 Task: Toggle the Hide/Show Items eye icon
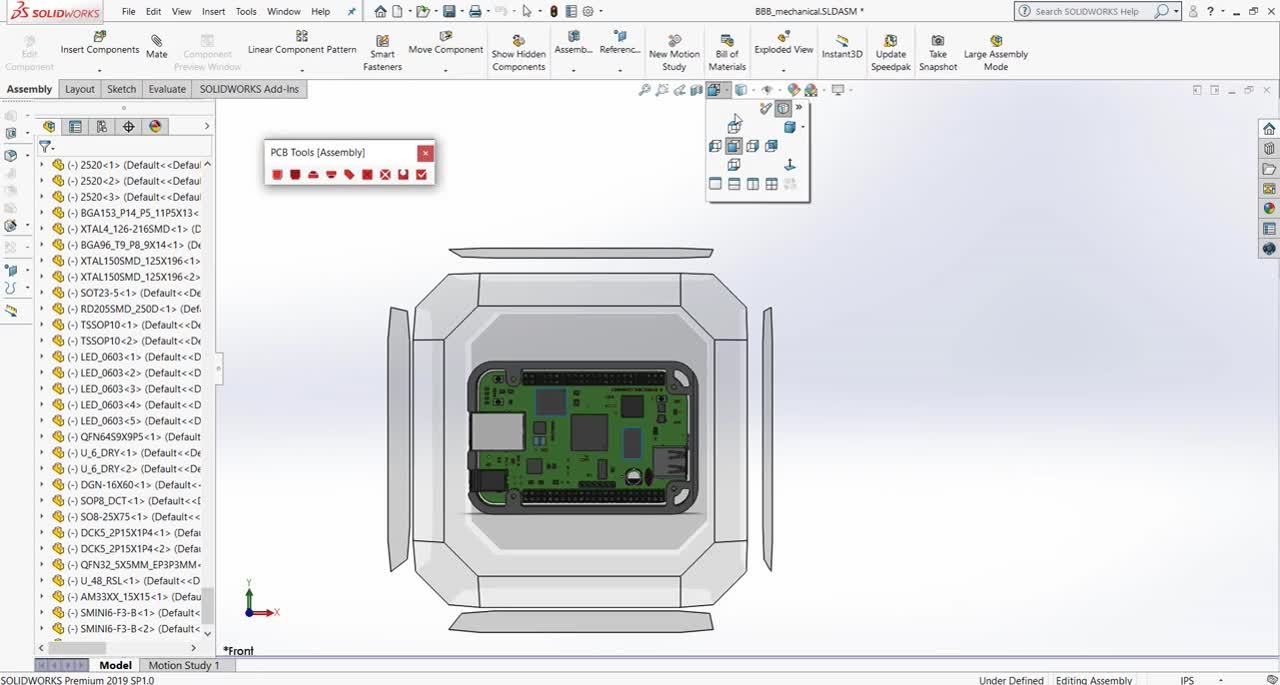click(x=768, y=90)
